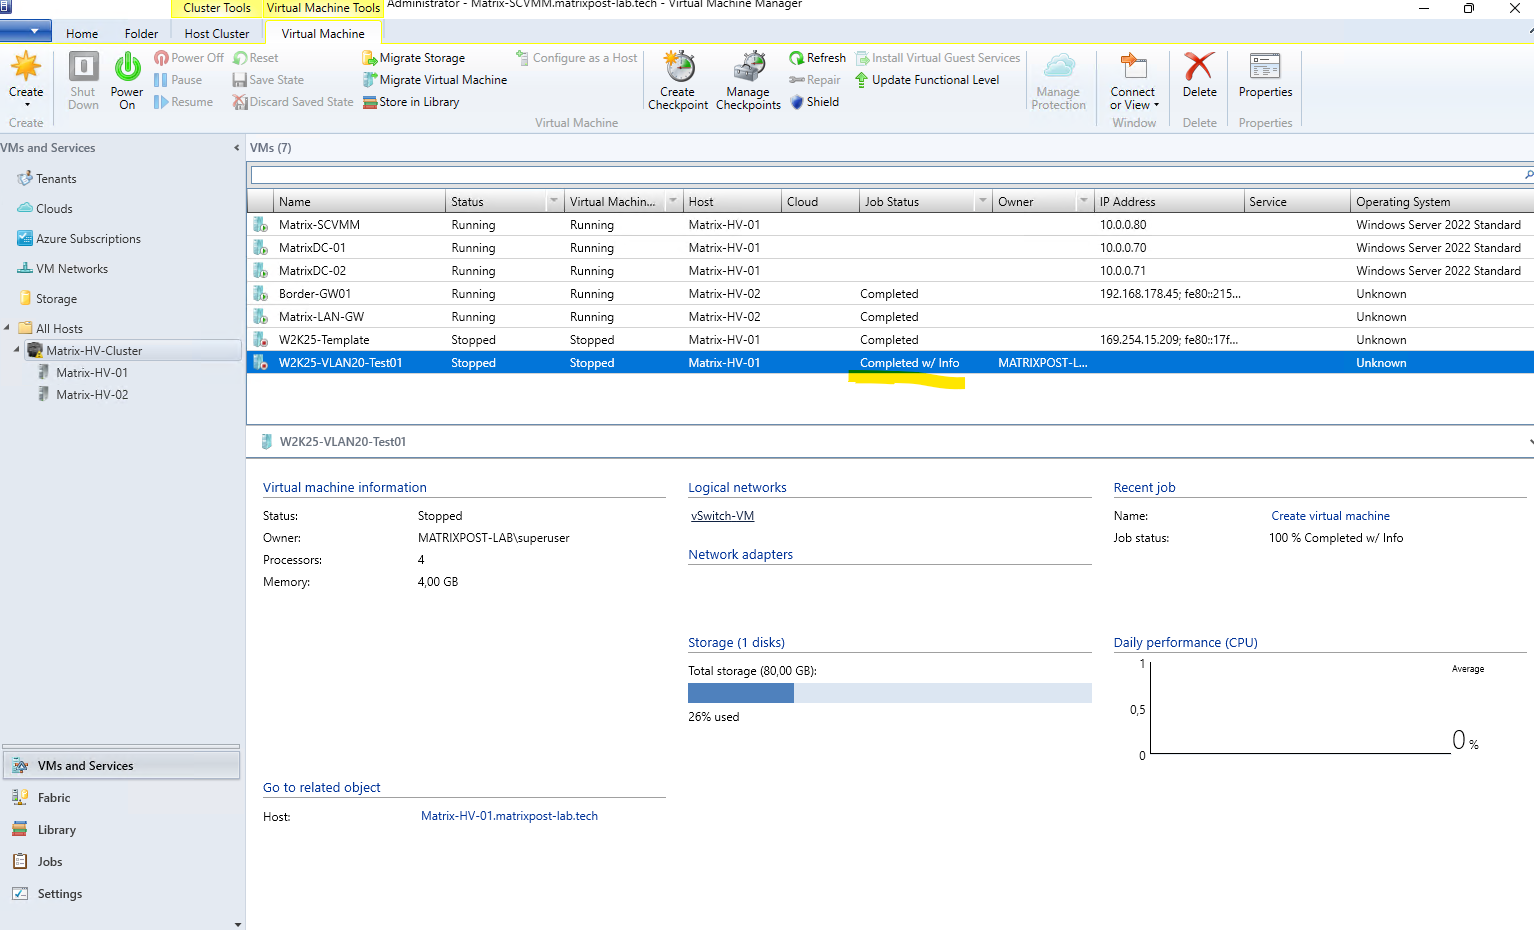Click the VM search field
Image resolution: width=1534 pixels, height=930 pixels.
click(885, 176)
